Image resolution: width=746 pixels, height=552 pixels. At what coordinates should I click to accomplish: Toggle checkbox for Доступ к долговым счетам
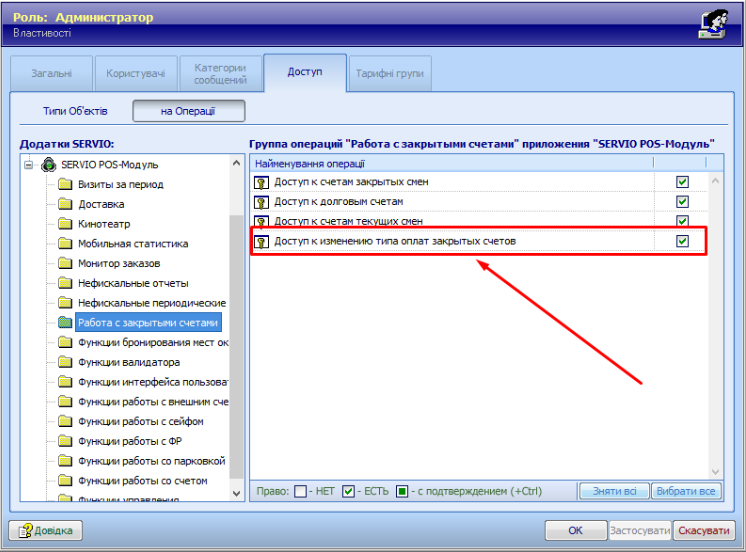[x=683, y=202]
